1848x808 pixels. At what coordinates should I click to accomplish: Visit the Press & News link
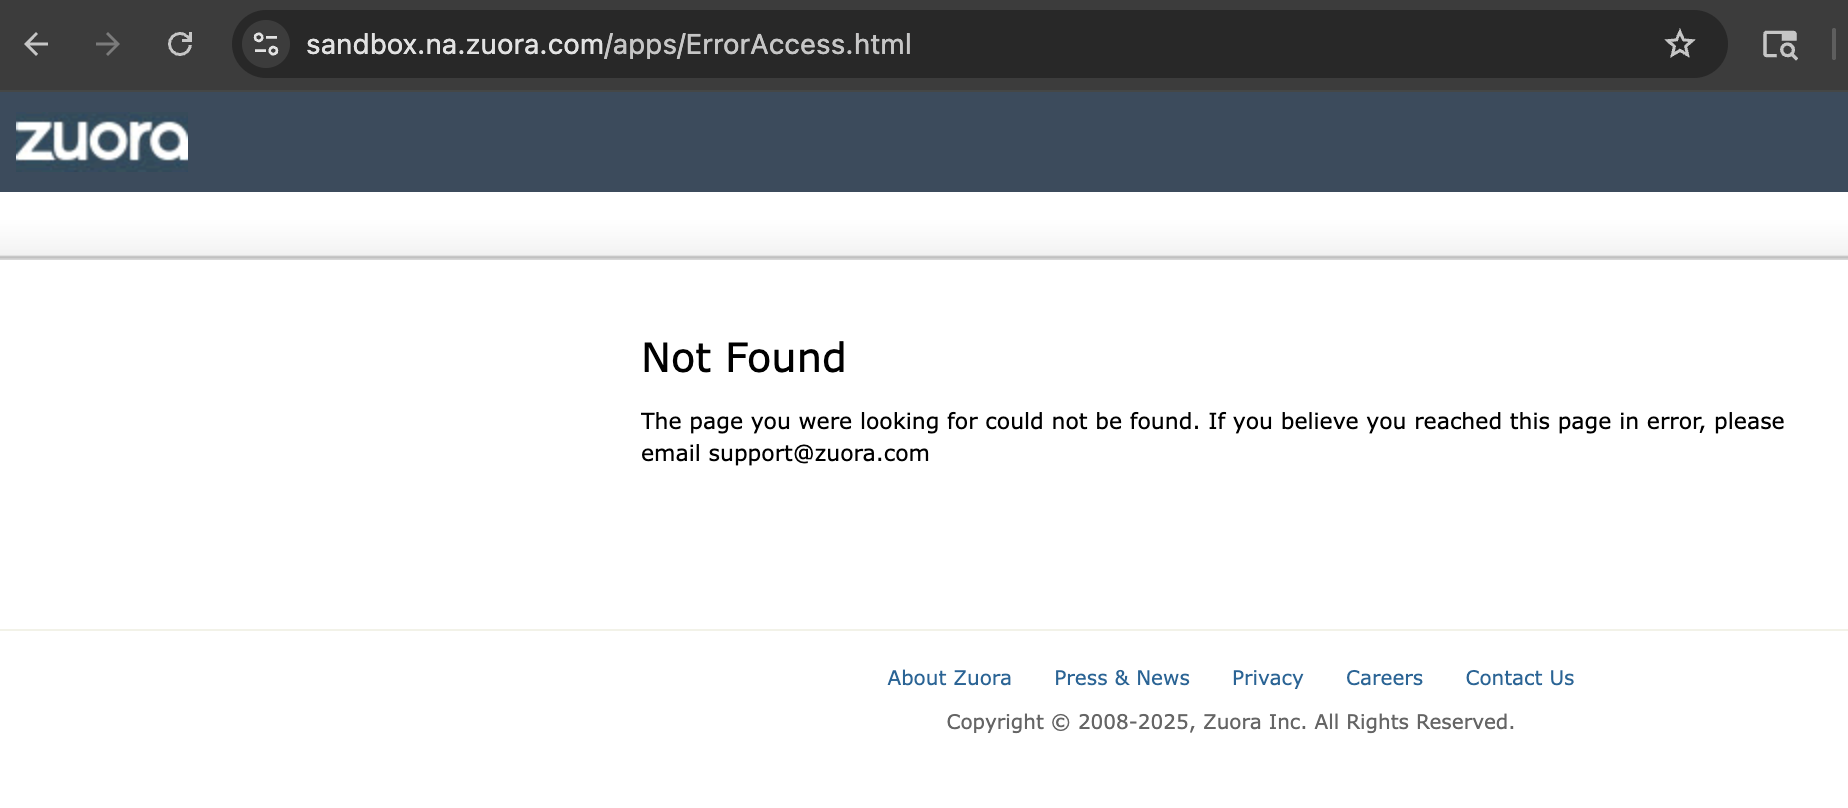[x=1121, y=678]
